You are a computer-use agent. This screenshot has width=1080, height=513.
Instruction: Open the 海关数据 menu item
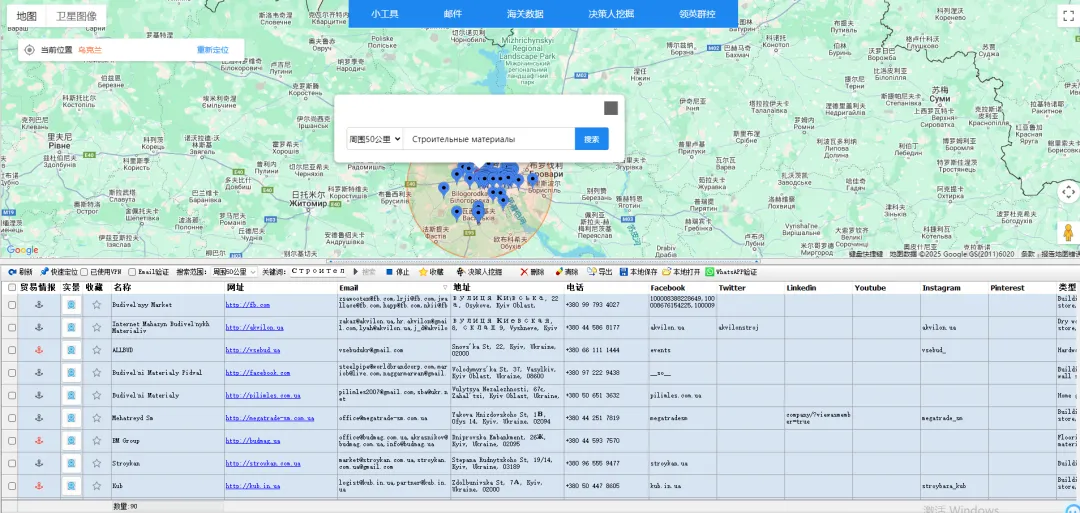(x=525, y=14)
